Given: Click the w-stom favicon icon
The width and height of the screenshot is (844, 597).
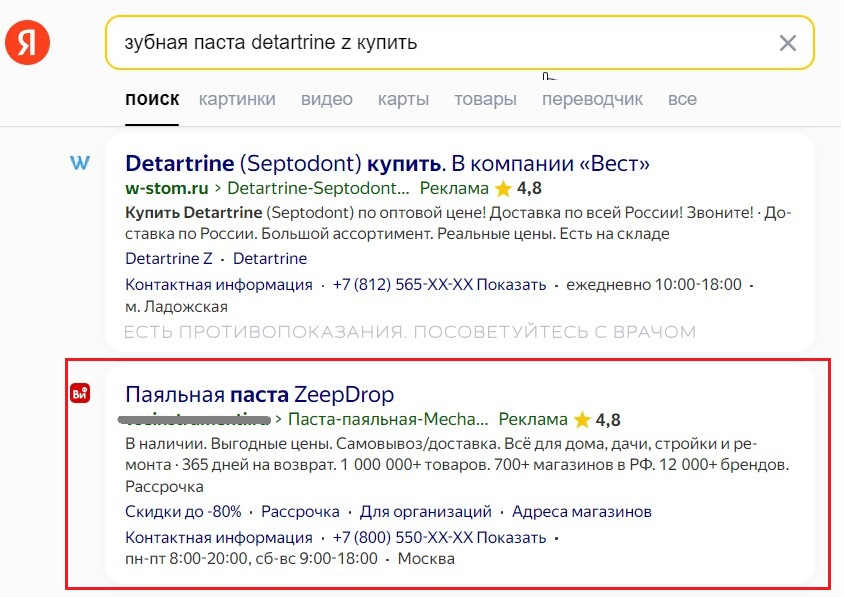Looking at the screenshot, I should 80,163.
